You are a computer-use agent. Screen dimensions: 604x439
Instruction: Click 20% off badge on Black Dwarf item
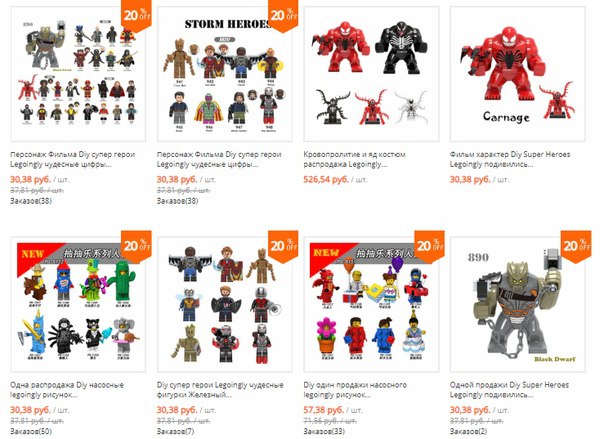click(x=576, y=246)
